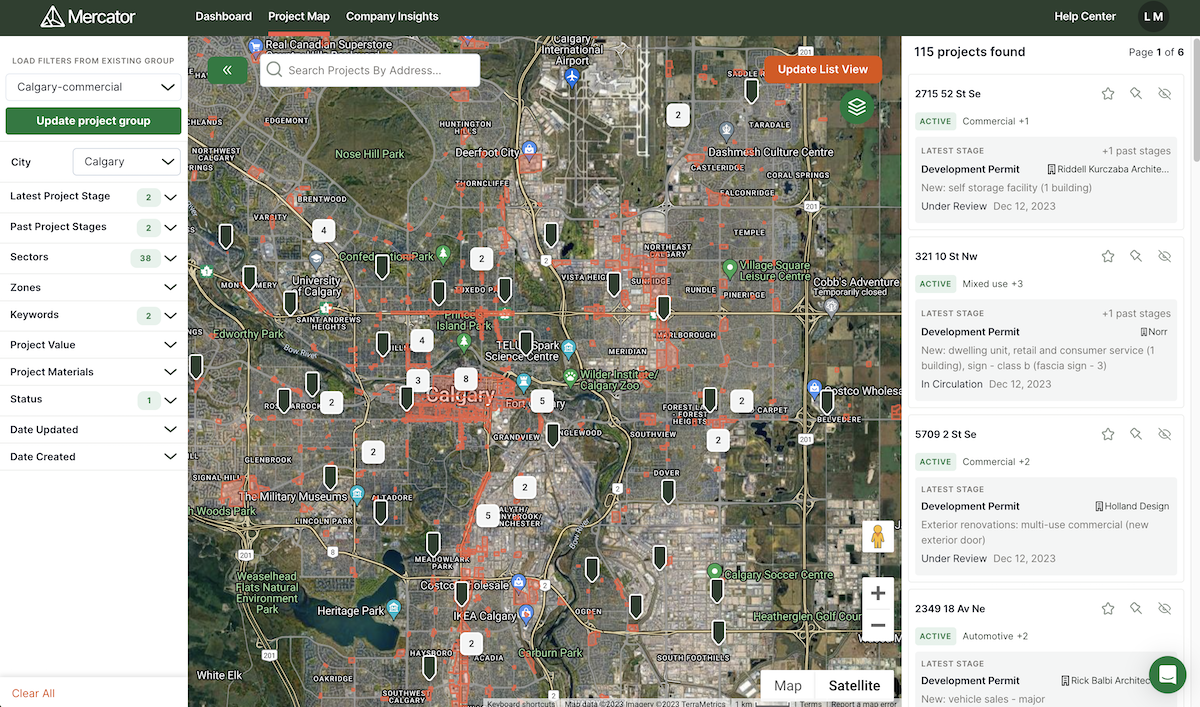Click the Confederation Park map marker
The height and width of the screenshot is (707, 1200).
444,256
